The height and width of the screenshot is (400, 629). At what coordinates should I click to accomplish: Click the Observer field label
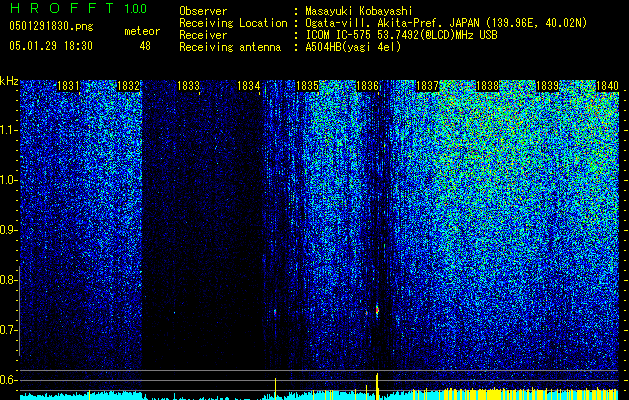[203, 11]
